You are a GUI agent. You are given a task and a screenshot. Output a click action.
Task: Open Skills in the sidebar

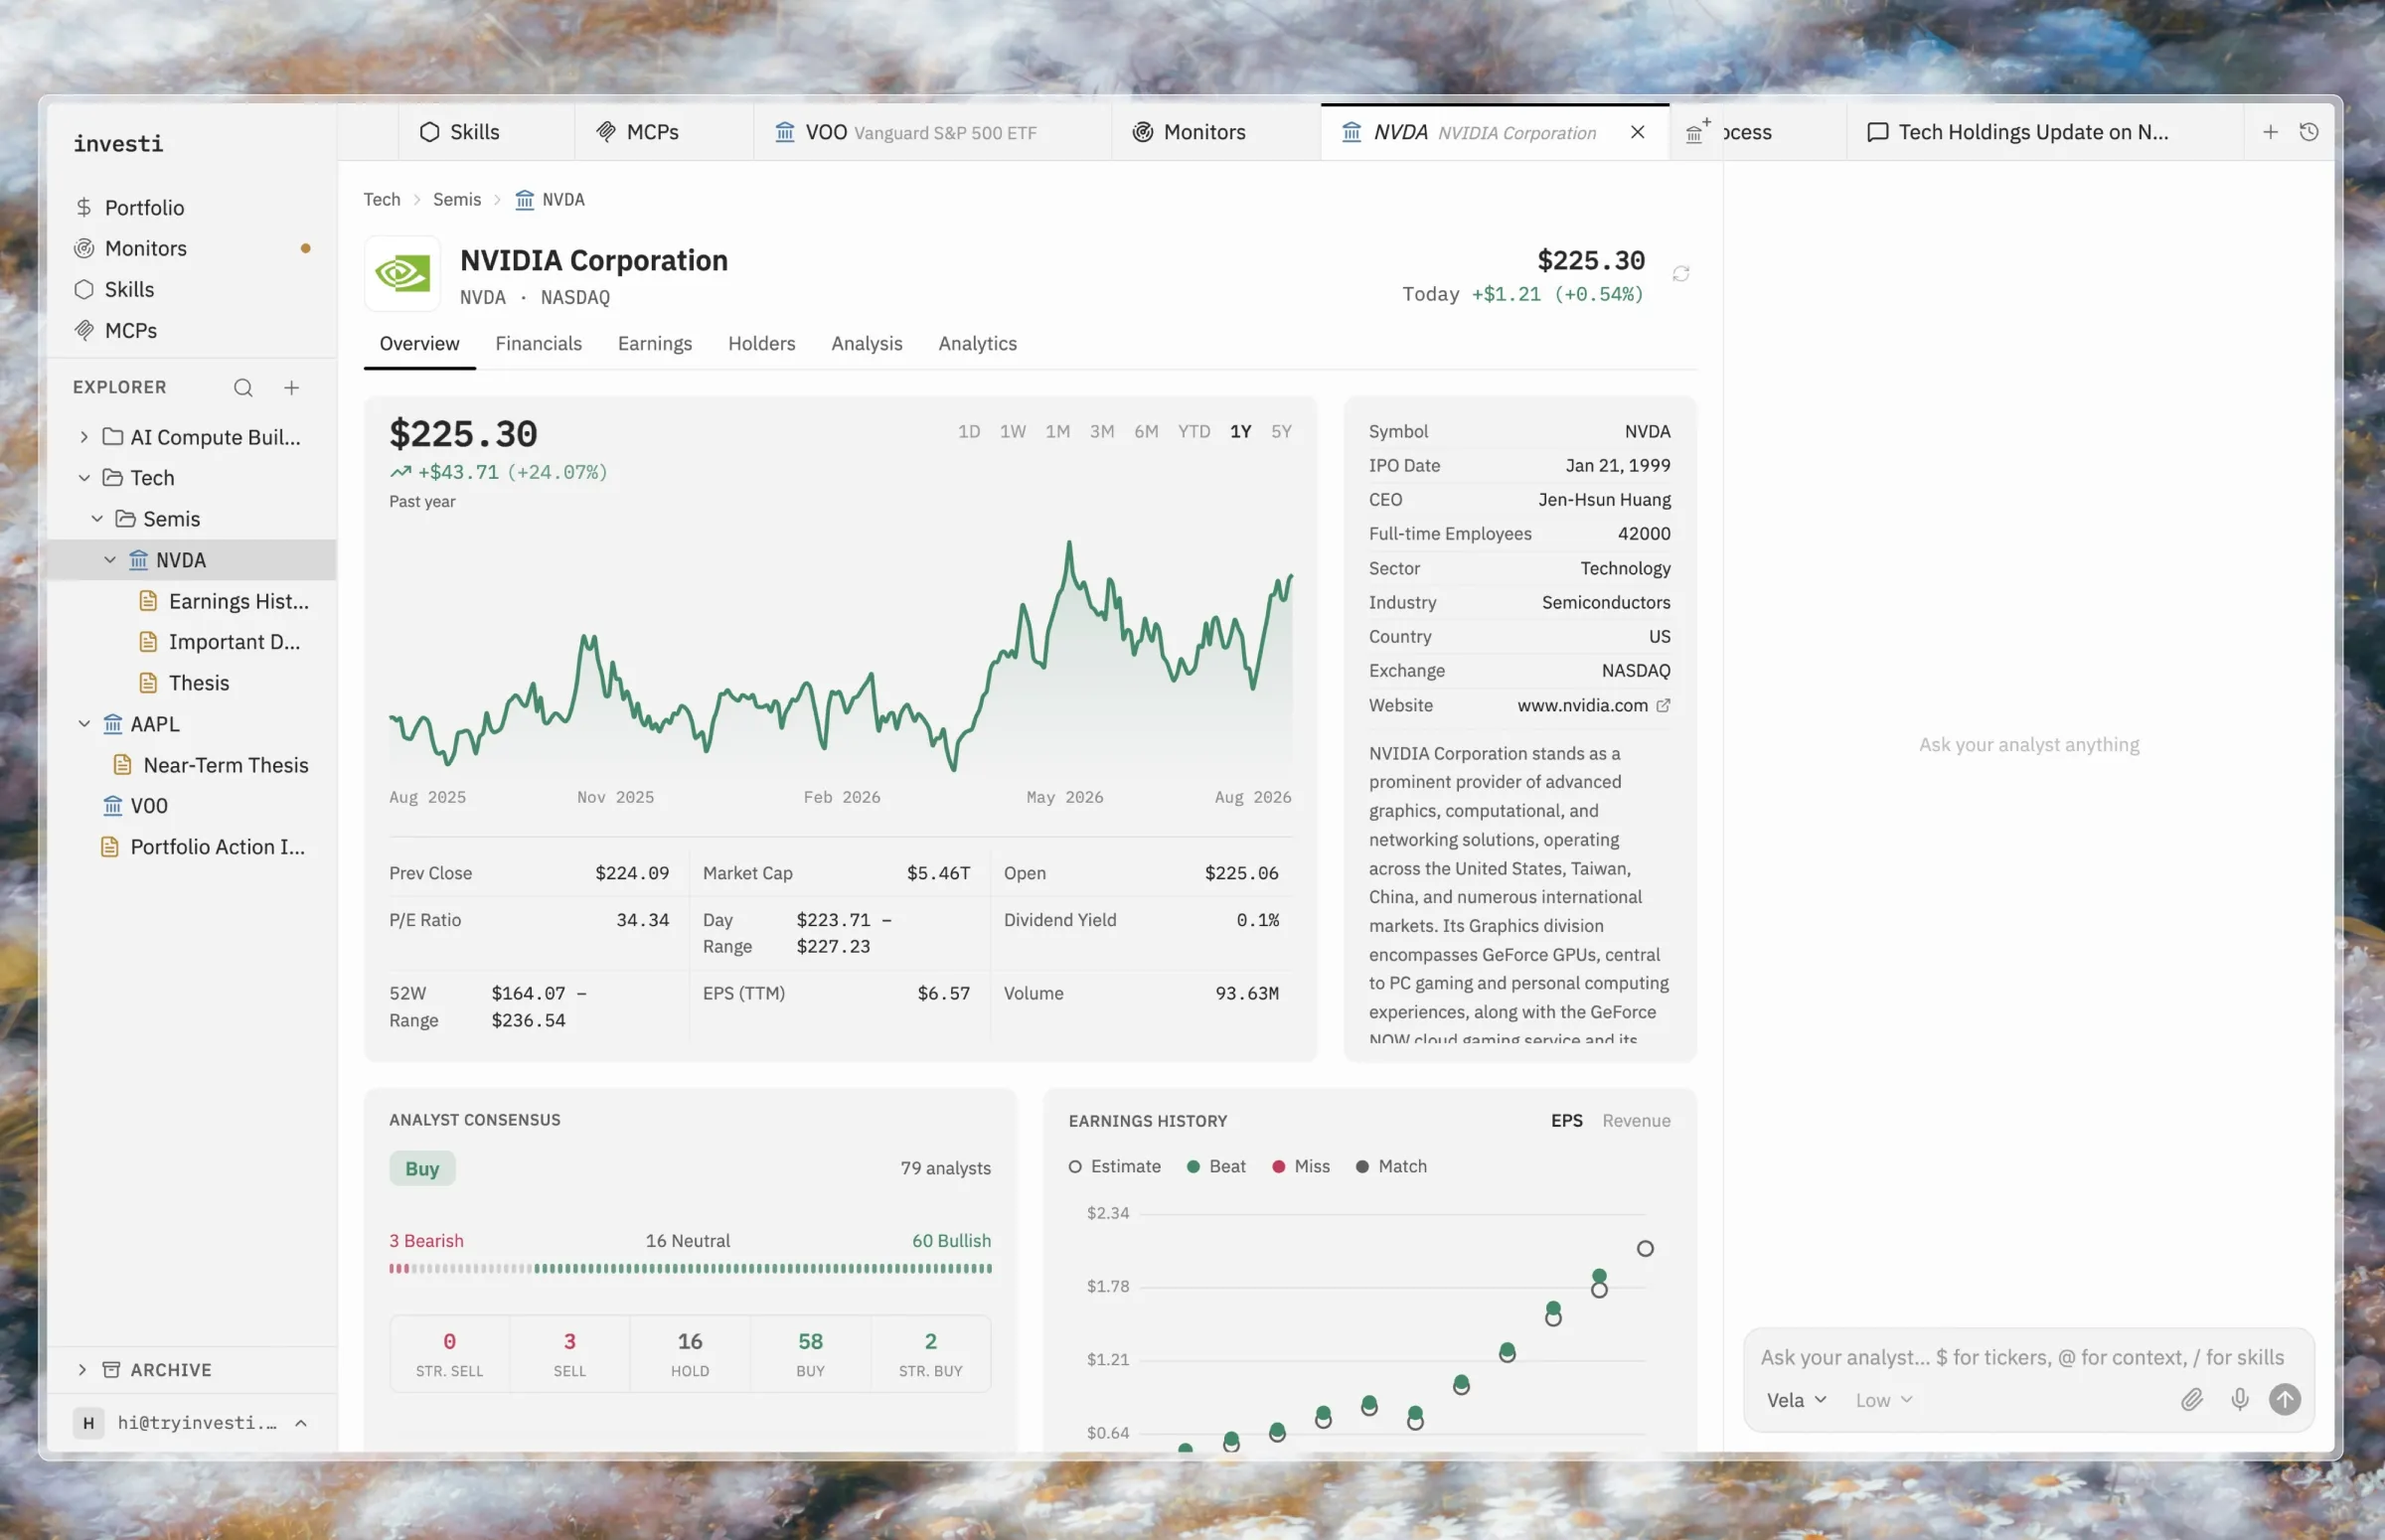click(191, 289)
